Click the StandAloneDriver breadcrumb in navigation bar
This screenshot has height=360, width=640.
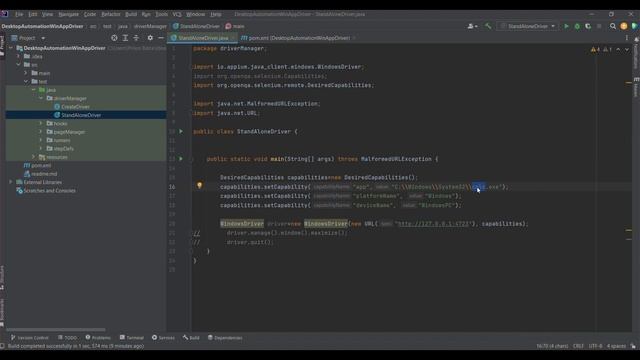pyautogui.click(x=196, y=26)
